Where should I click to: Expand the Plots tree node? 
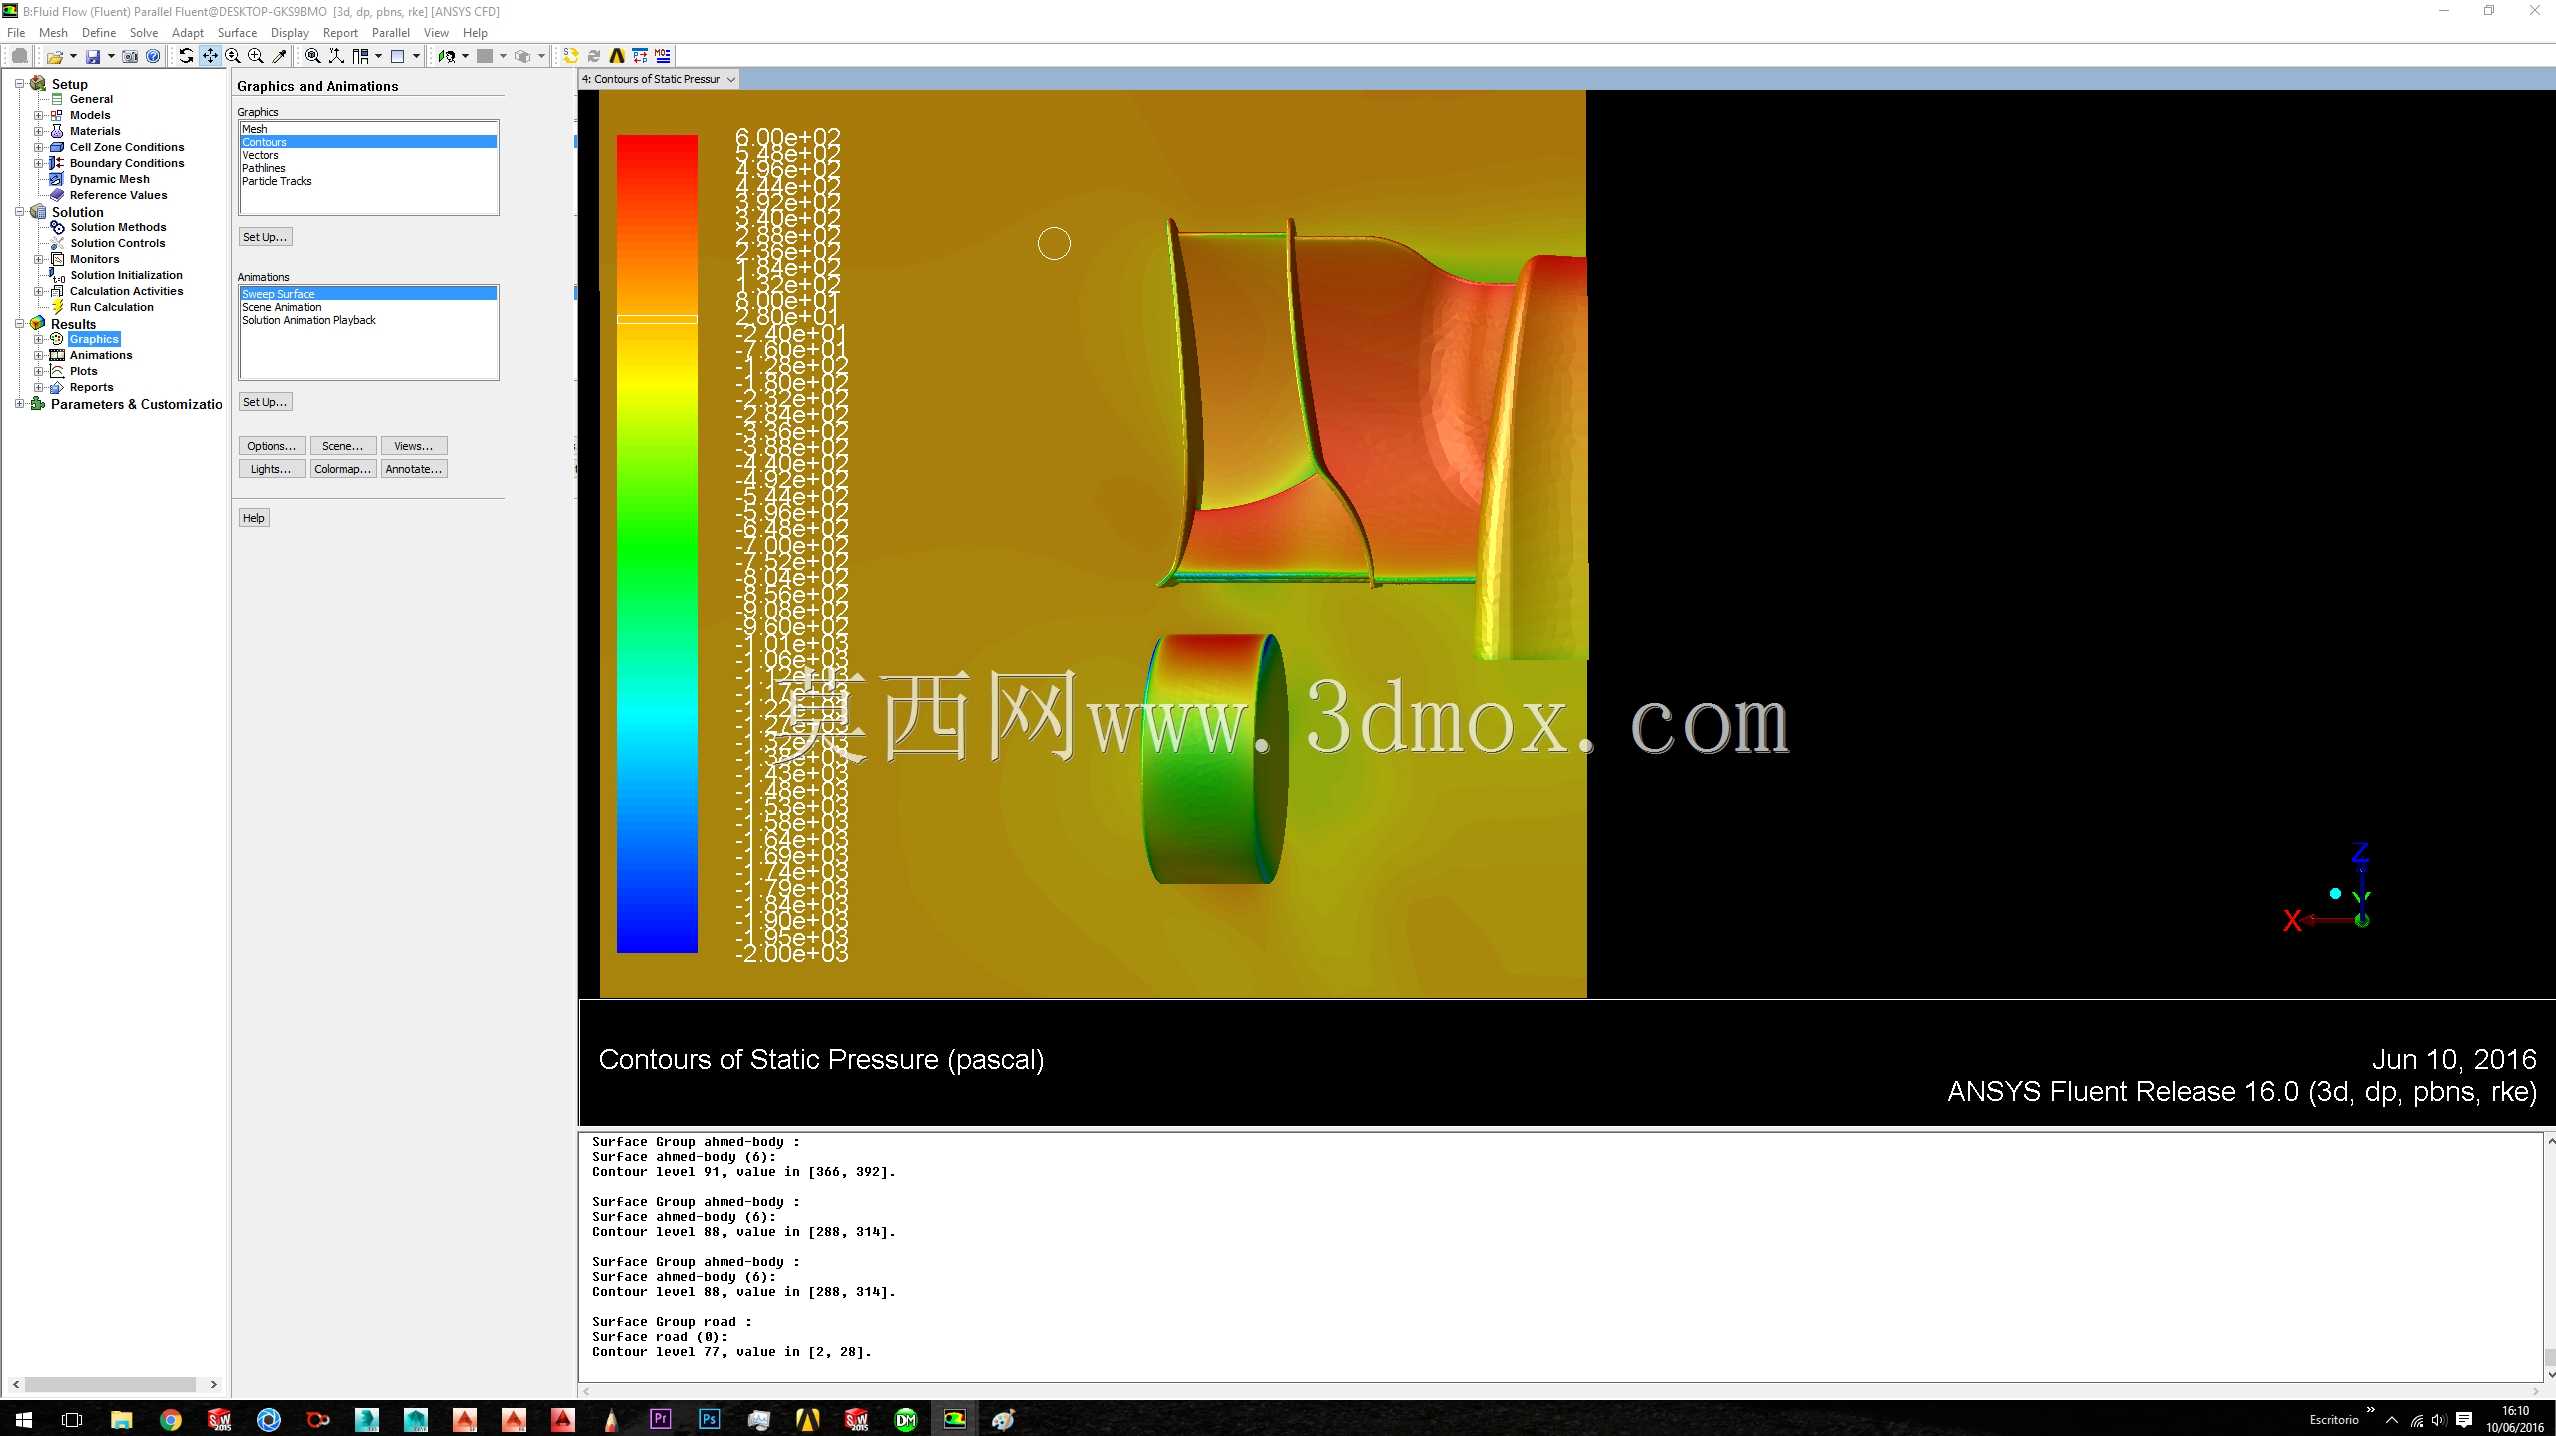[39, 371]
